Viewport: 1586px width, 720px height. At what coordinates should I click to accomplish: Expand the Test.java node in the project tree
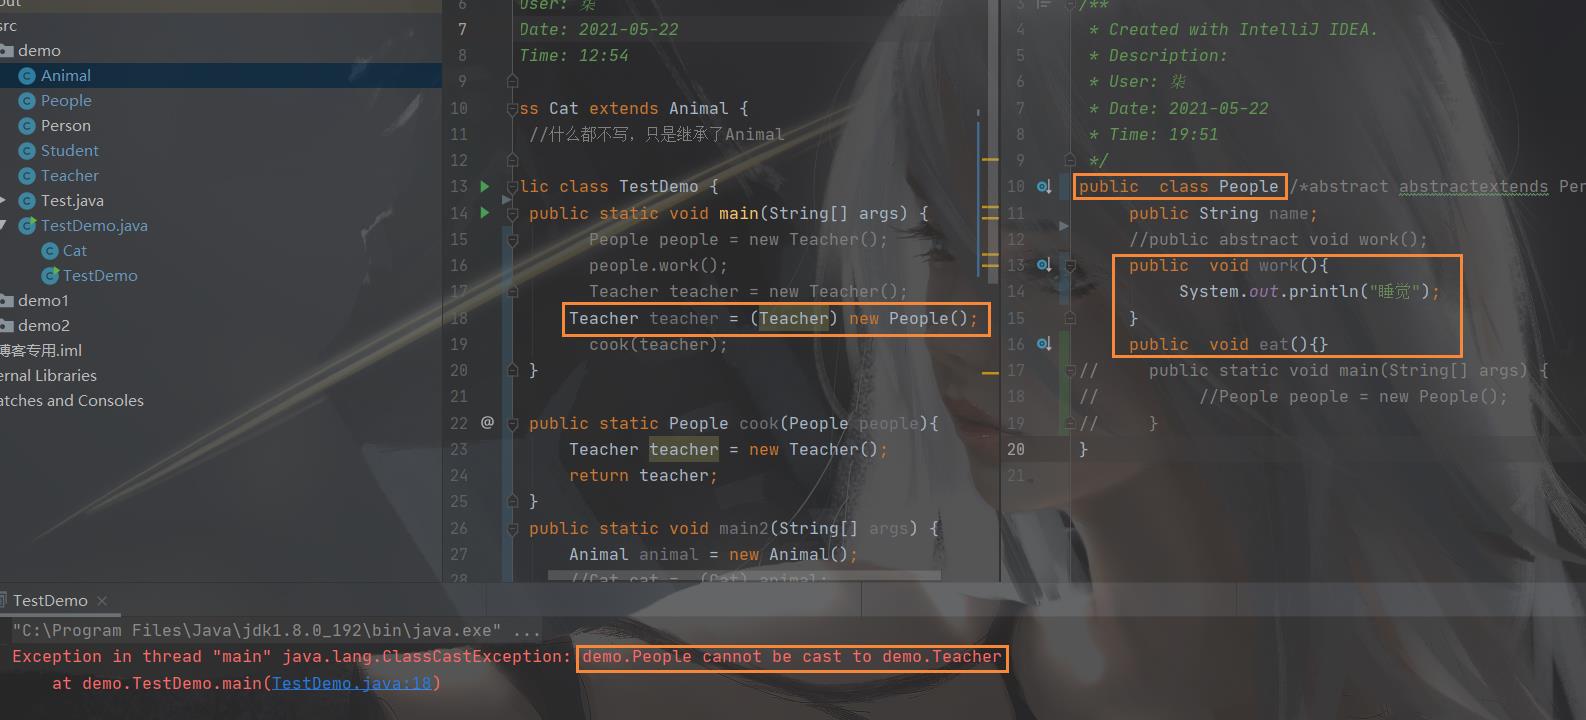4,200
